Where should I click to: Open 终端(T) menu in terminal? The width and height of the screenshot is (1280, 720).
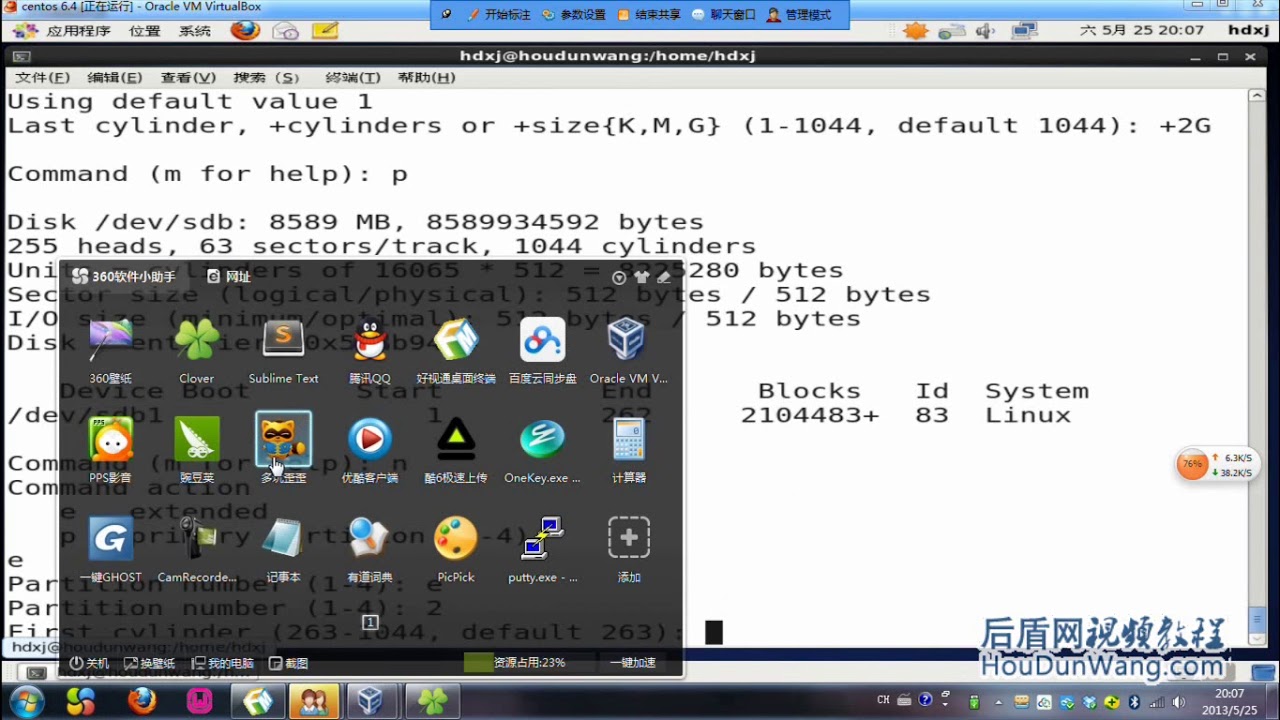[x=353, y=78]
